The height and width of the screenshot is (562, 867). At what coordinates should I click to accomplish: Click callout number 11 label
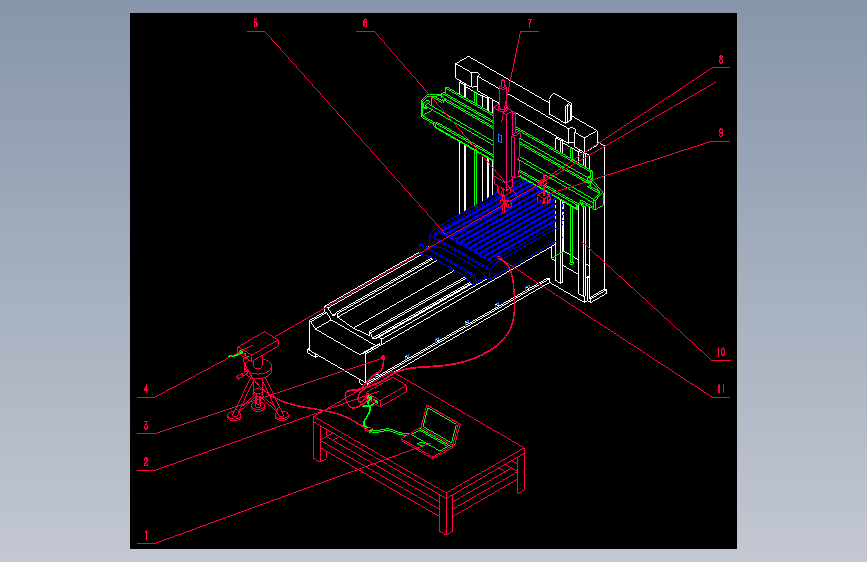pyautogui.click(x=721, y=389)
